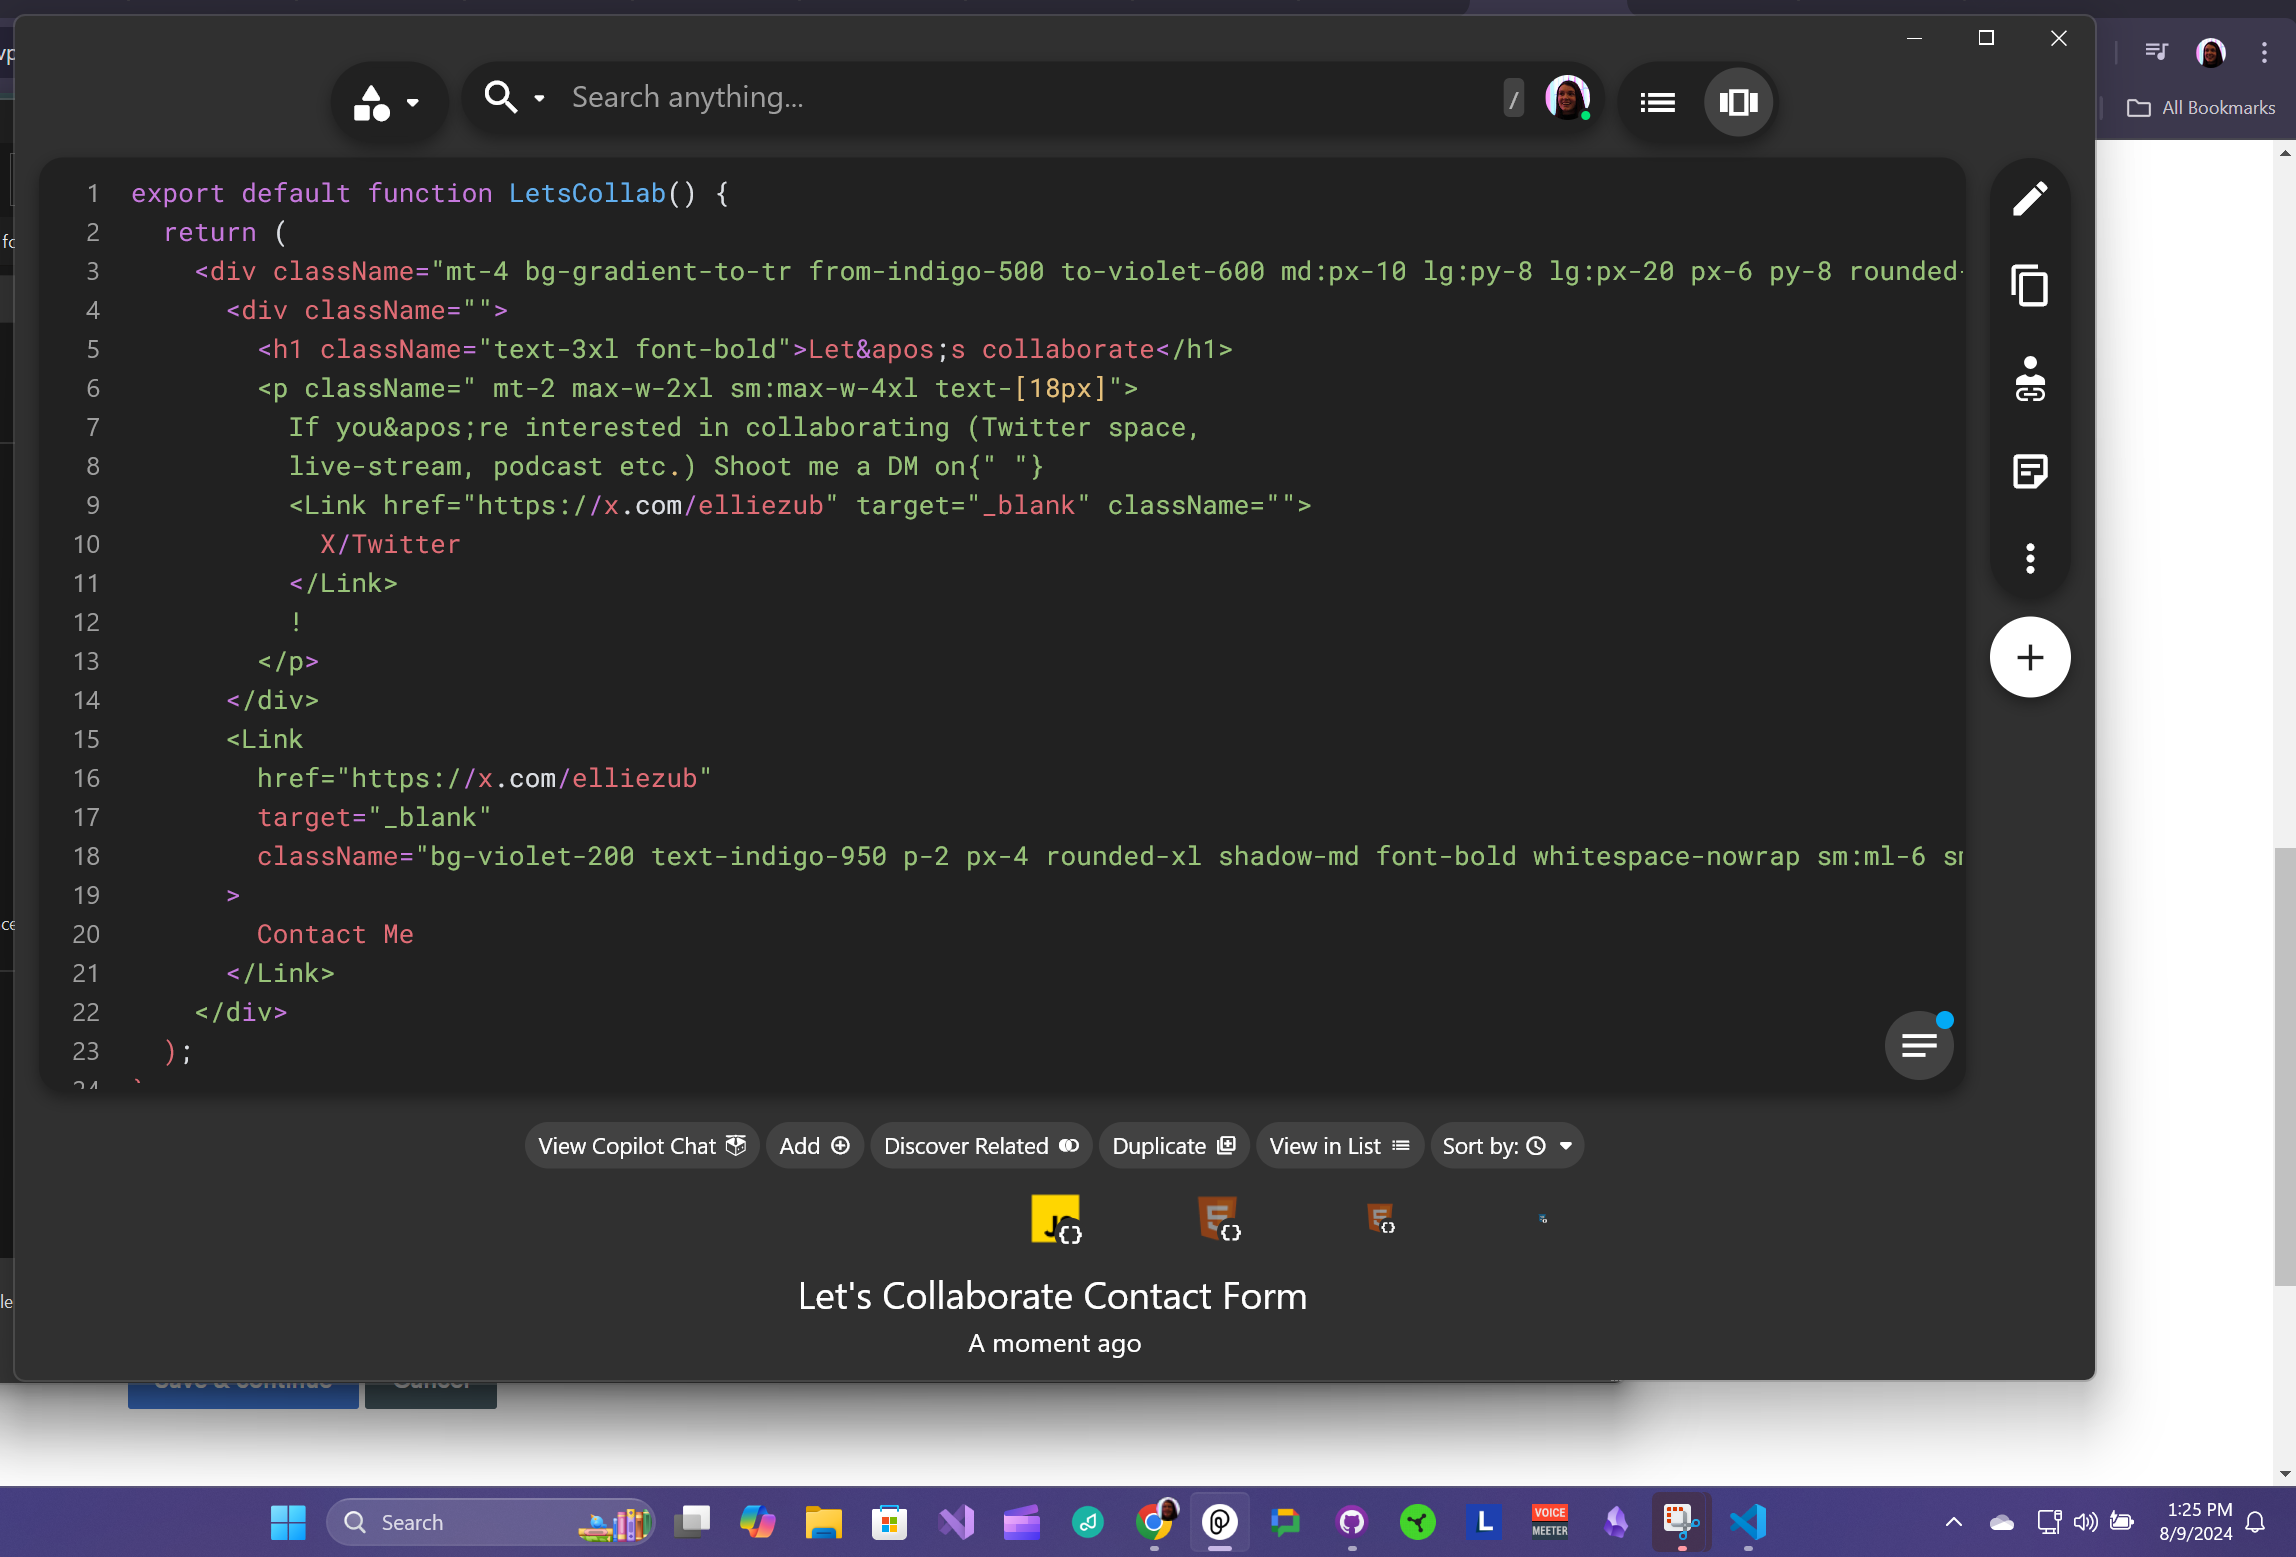Click the white plus add button

2029,657
